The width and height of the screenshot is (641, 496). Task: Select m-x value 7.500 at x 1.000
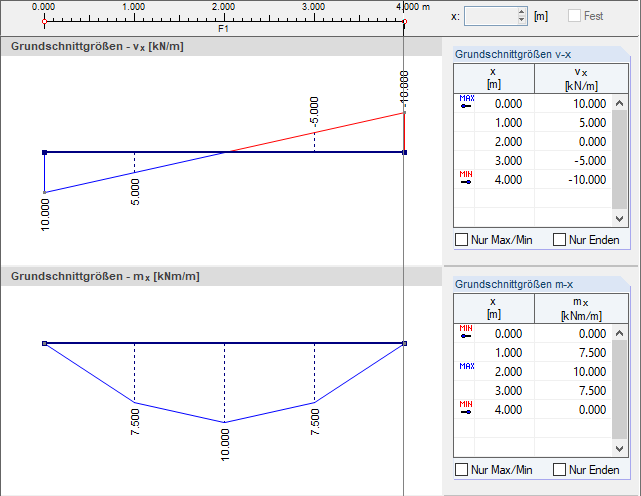[x=573, y=352]
